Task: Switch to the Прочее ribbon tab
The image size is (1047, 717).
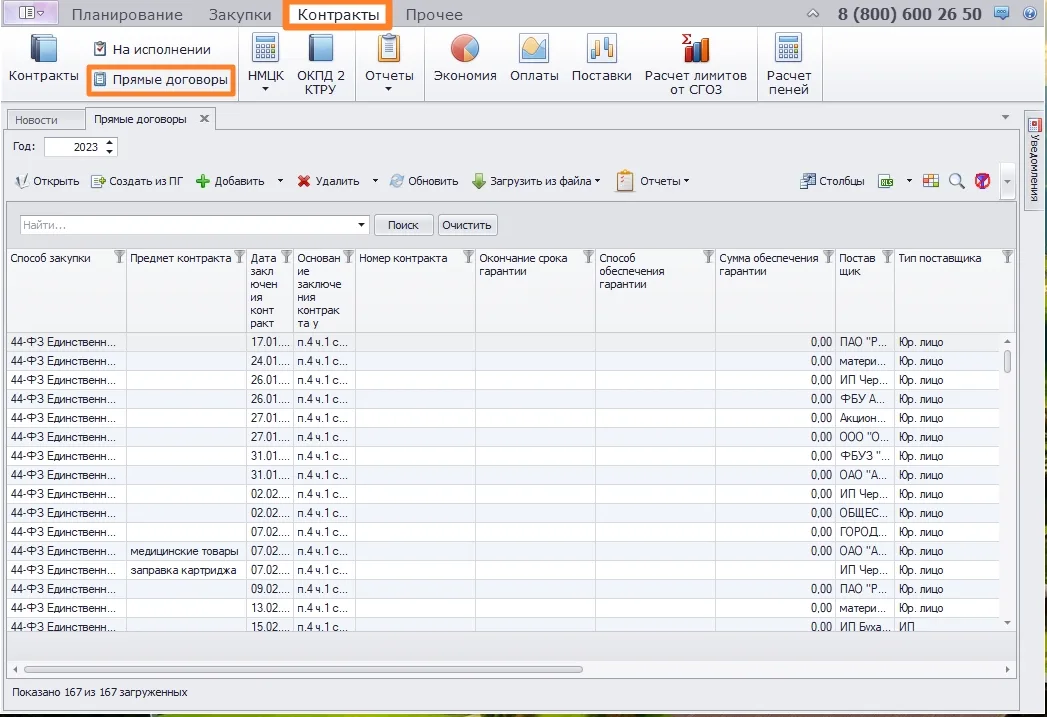Action: tap(434, 15)
